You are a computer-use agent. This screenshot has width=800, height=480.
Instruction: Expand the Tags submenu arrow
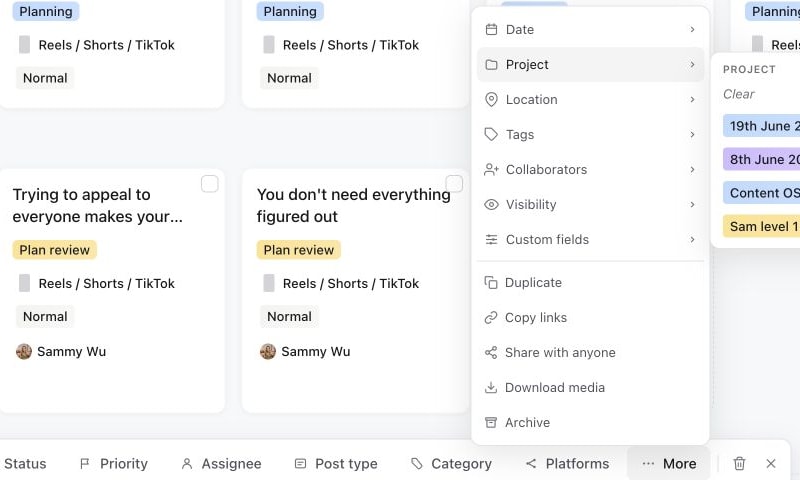click(692, 135)
